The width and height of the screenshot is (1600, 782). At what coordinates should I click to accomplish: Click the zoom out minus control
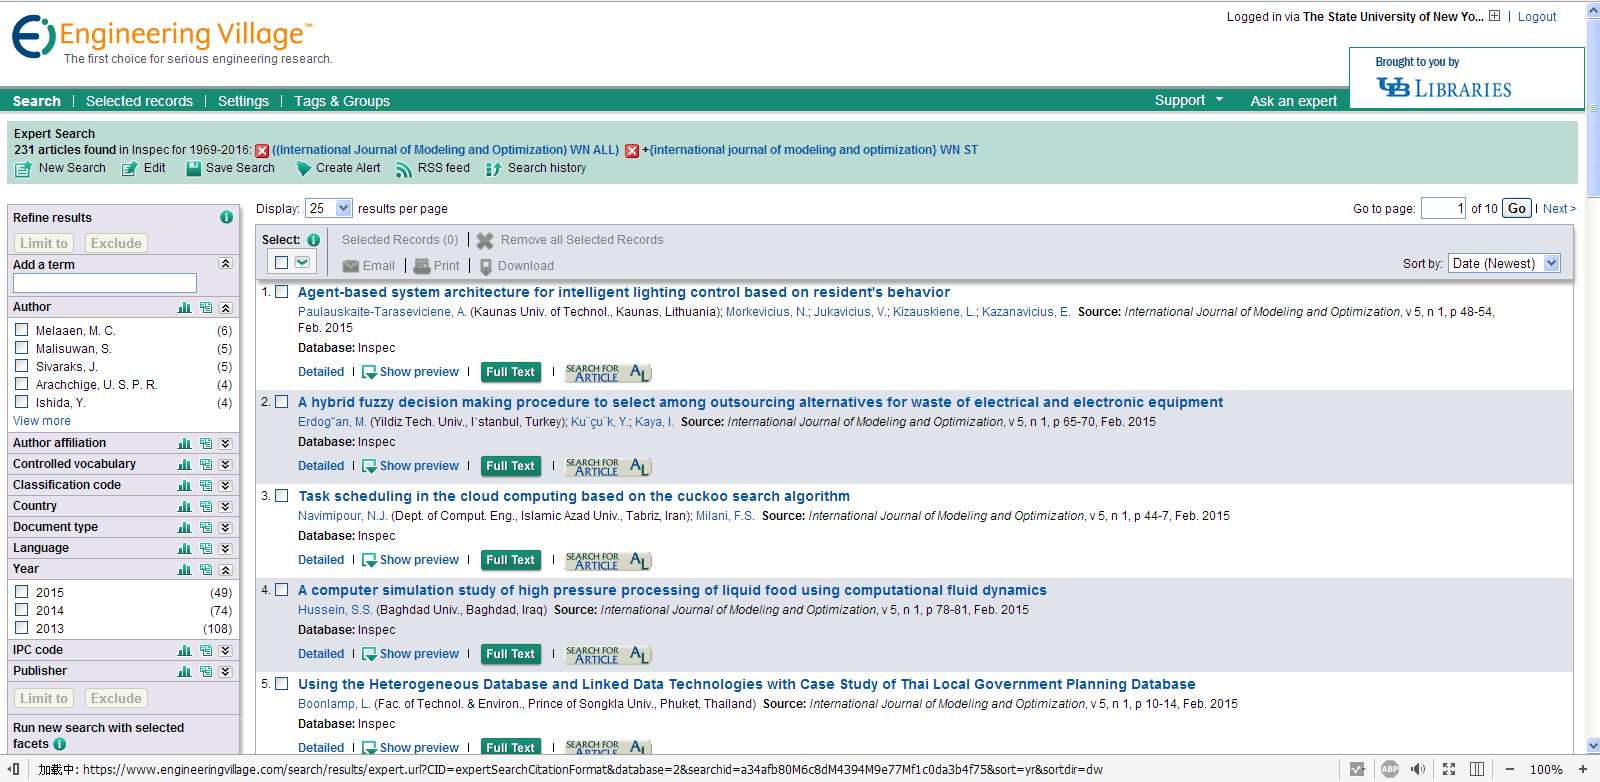[x=1510, y=769]
